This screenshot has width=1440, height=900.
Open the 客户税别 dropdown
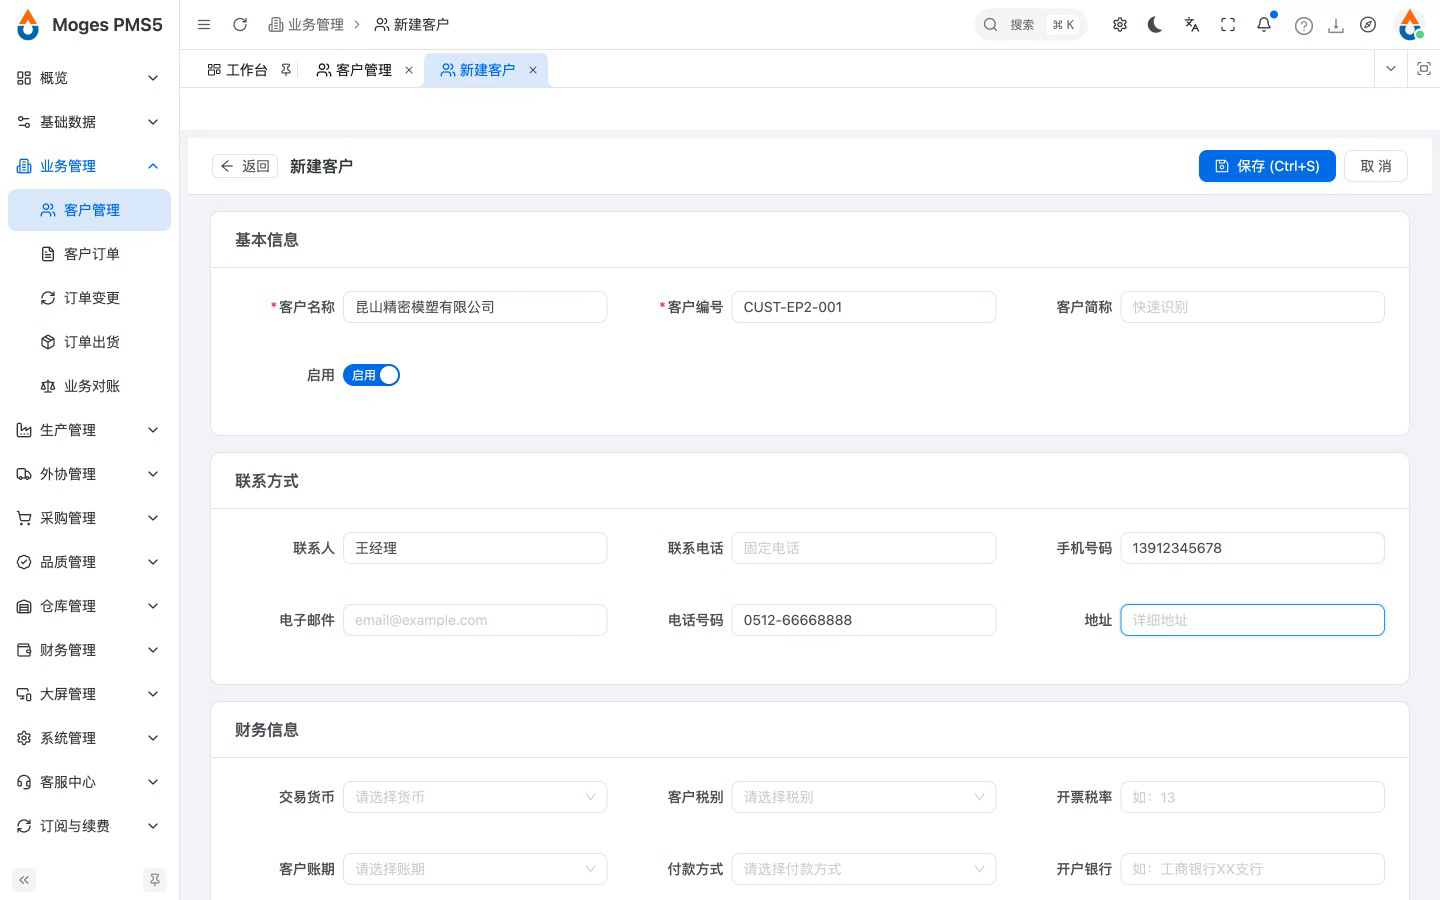tap(864, 797)
